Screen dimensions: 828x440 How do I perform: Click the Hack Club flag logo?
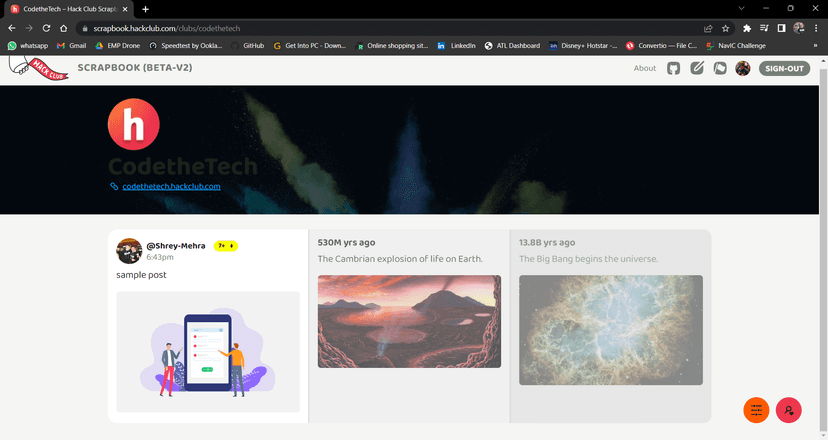pyautogui.click(x=38, y=68)
